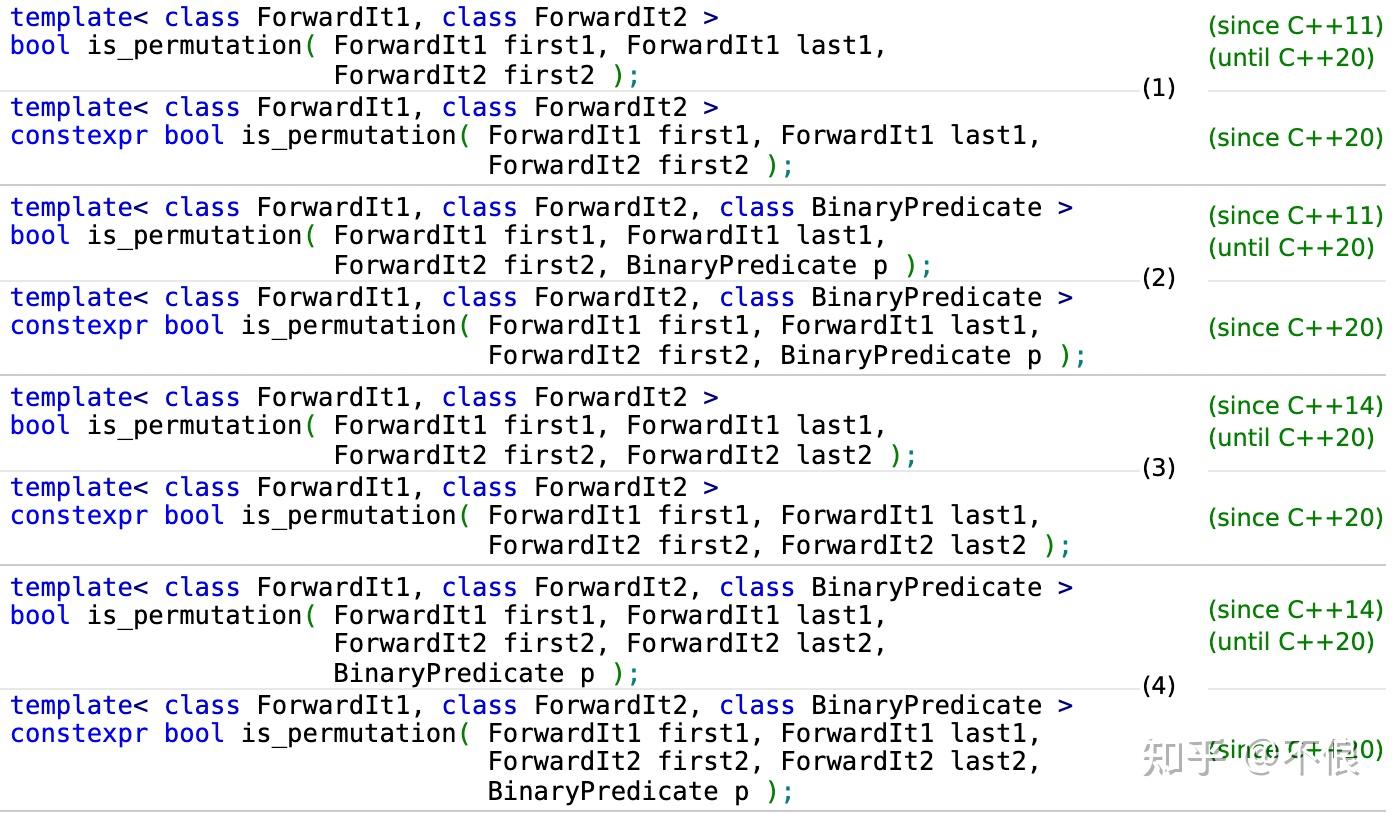Select "(since C++11)" beside overload (1)

(1296, 26)
